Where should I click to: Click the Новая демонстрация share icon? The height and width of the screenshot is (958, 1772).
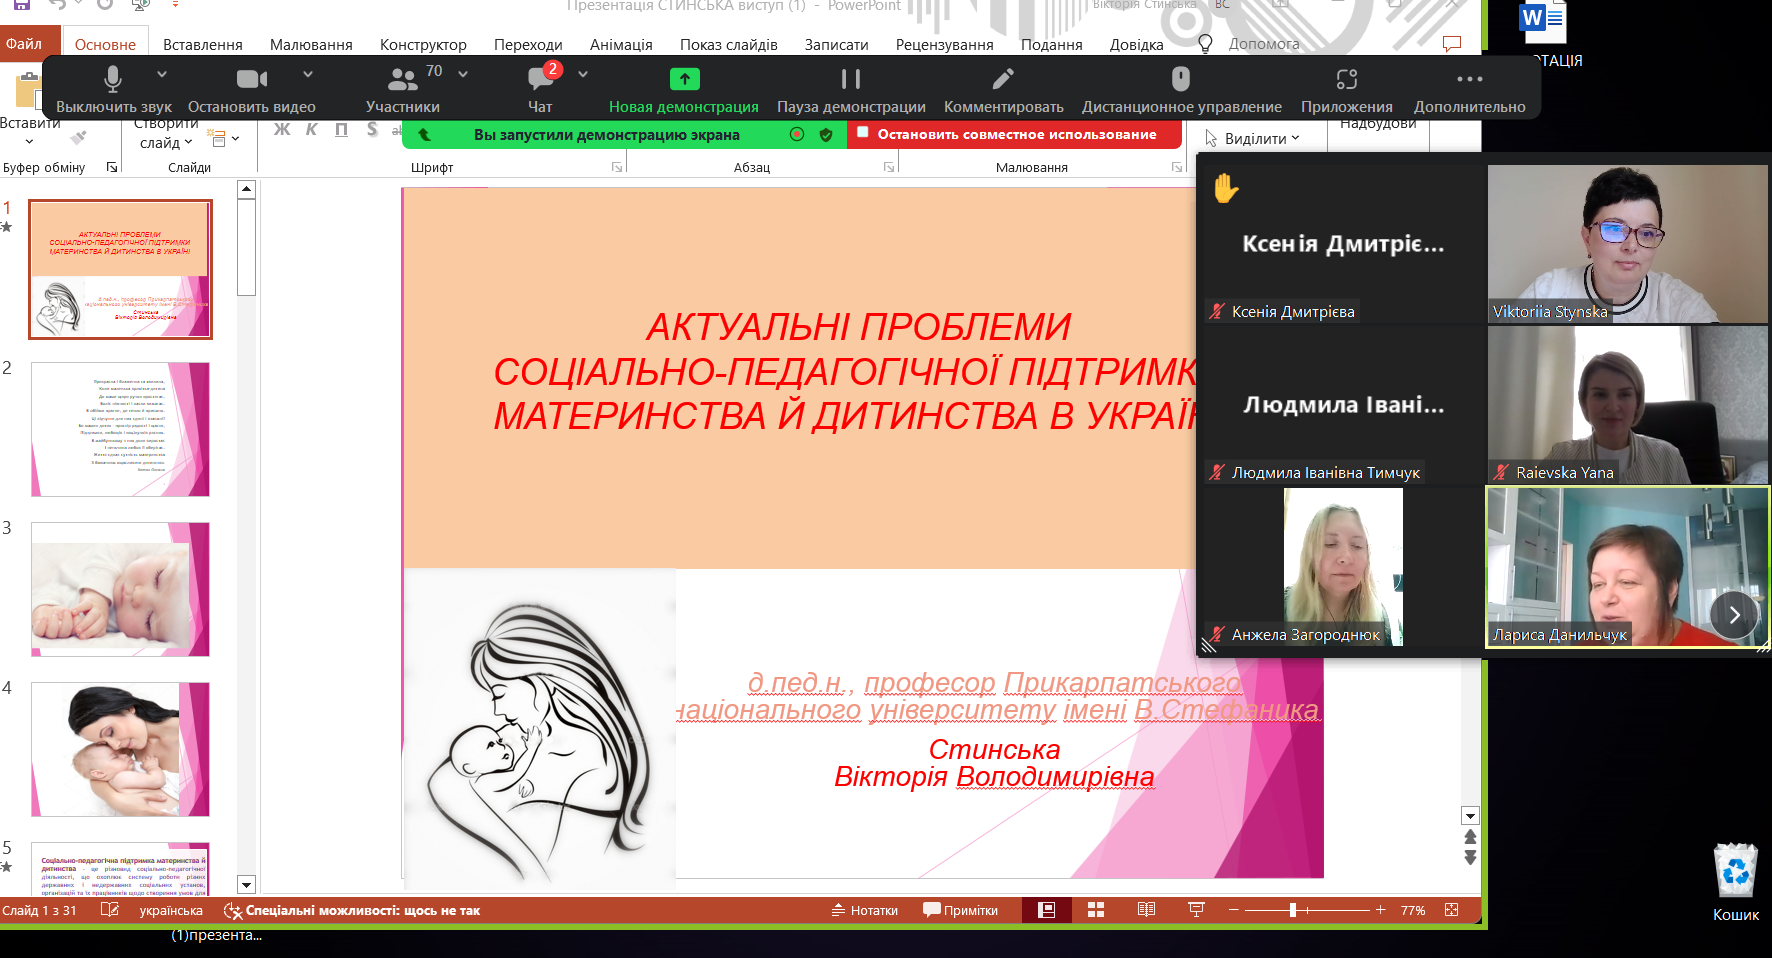click(684, 79)
